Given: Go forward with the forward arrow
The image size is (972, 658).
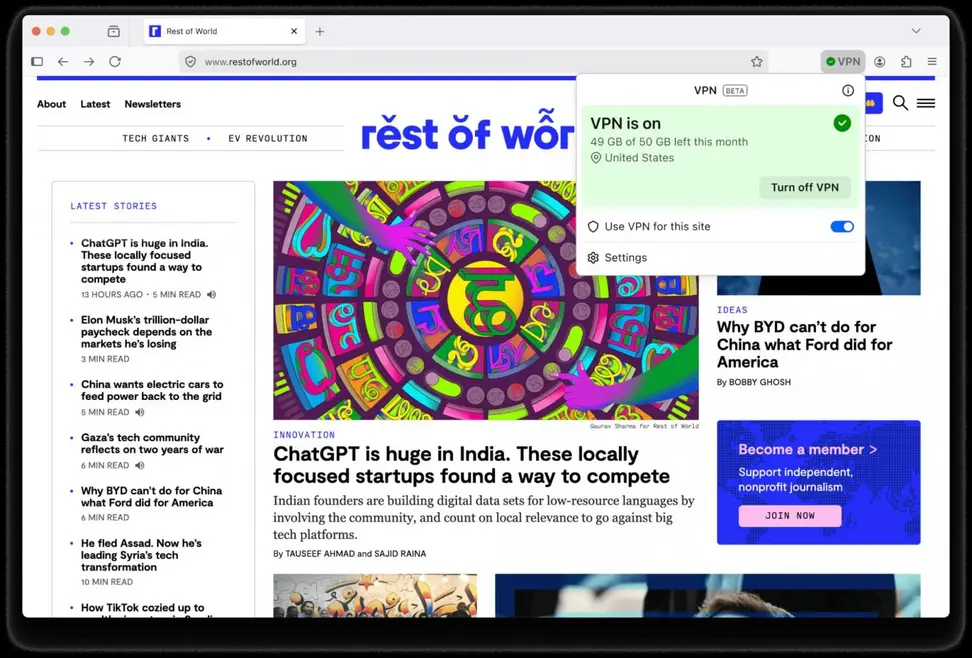Looking at the screenshot, I should pos(89,61).
